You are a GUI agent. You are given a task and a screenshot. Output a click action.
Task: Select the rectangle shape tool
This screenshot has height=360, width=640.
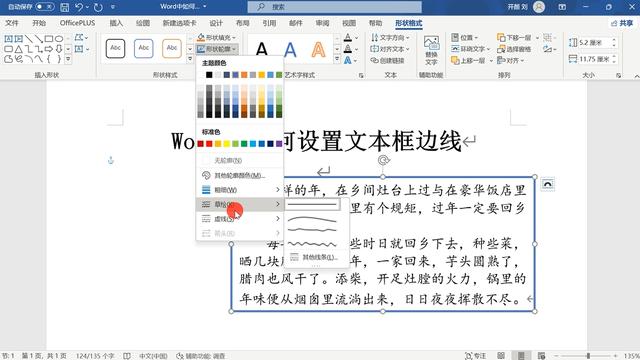(x=49, y=39)
